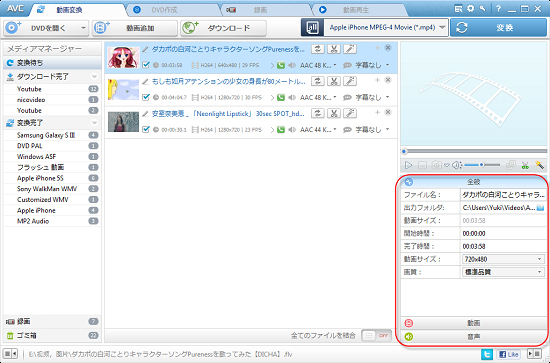Click the Facebook Like button
This screenshot has width=550, height=363.
508,354
